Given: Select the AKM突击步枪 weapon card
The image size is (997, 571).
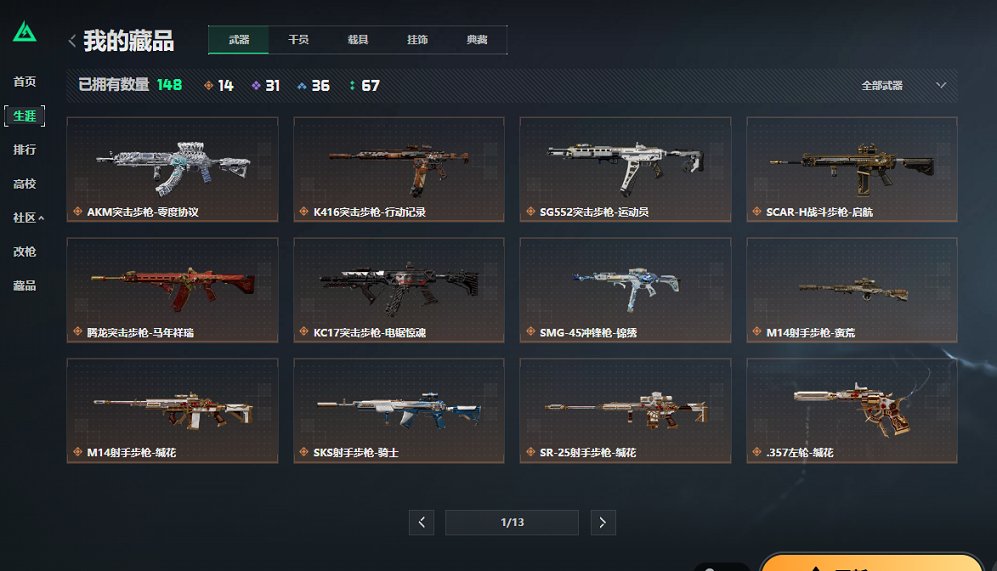Looking at the screenshot, I should click(172, 169).
